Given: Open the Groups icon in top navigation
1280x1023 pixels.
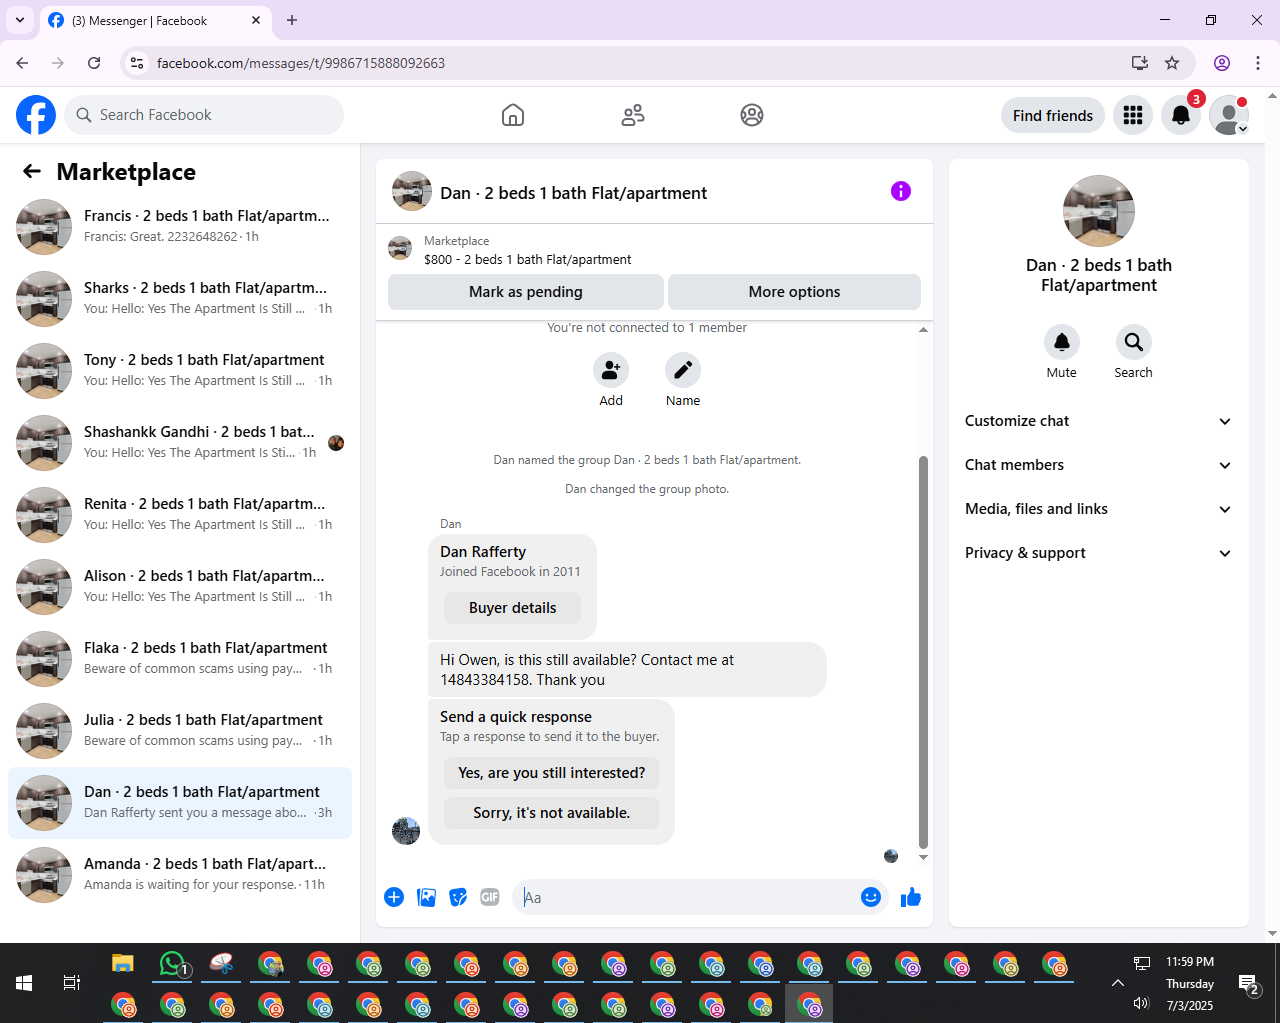Looking at the screenshot, I should coord(752,115).
